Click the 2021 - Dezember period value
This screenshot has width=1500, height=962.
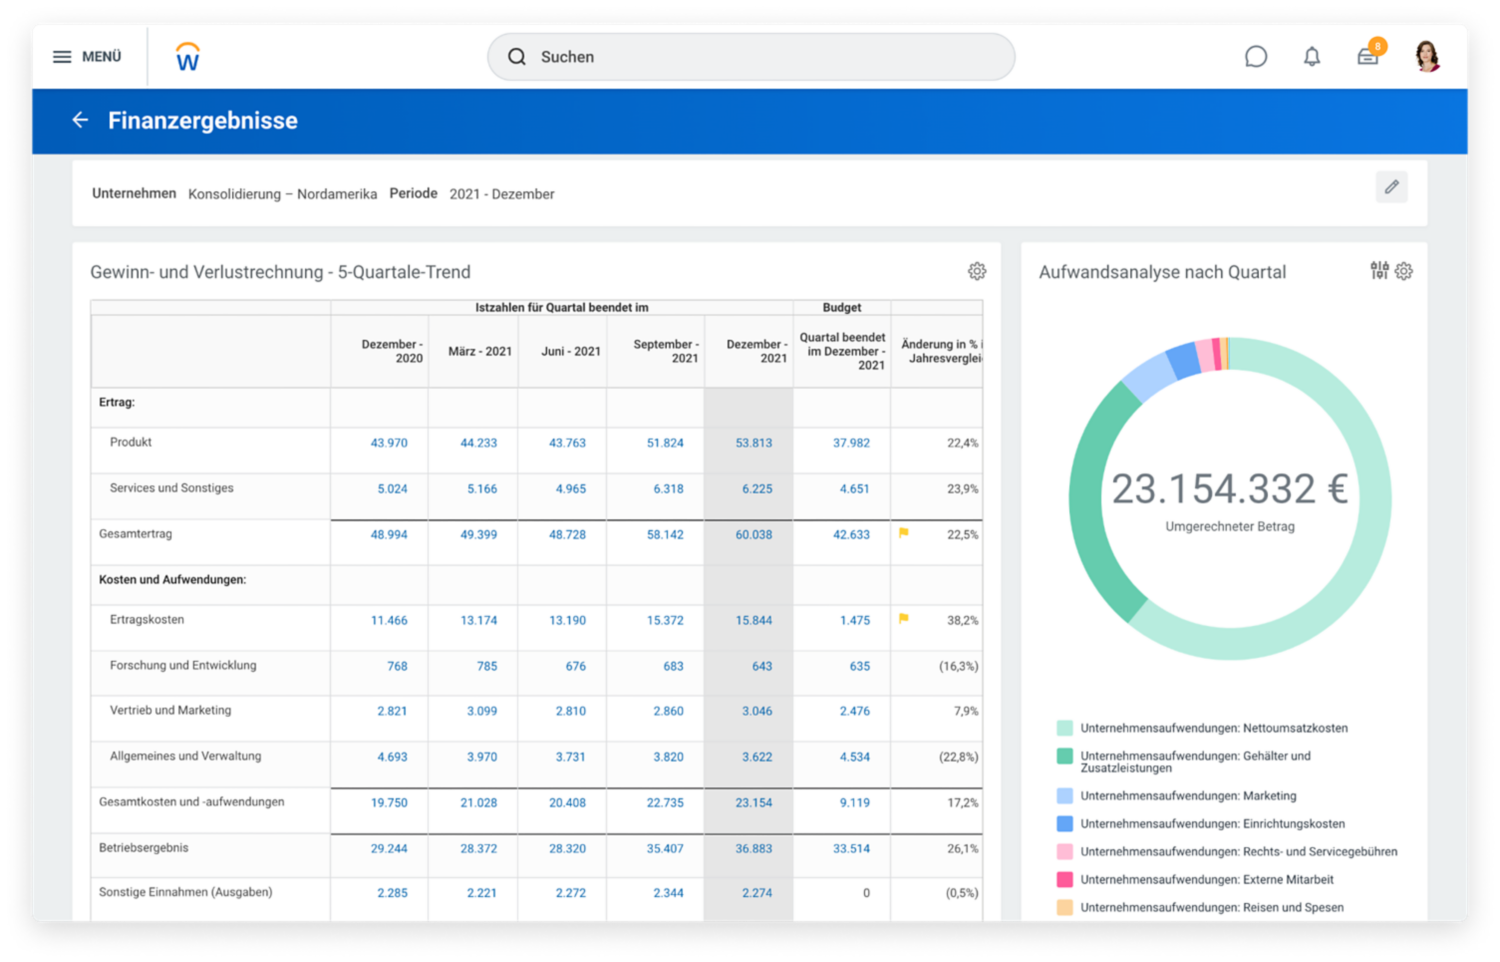[x=502, y=194]
